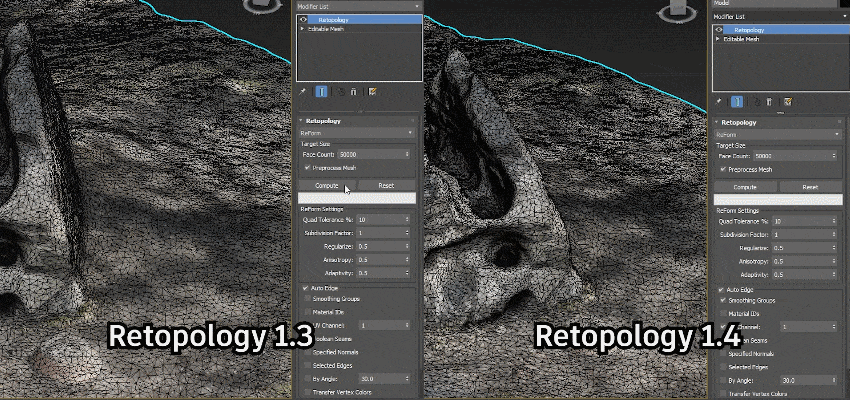Click the Anisotropy field in 1.4 panel
The image size is (850, 400).
click(x=802, y=261)
